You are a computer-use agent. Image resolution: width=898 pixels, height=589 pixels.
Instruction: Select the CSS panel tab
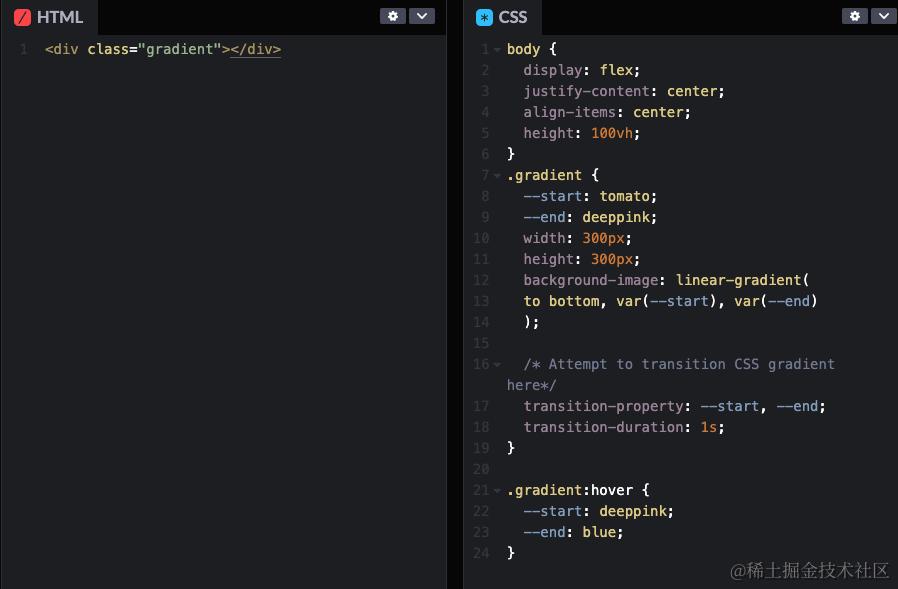point(502,17)
